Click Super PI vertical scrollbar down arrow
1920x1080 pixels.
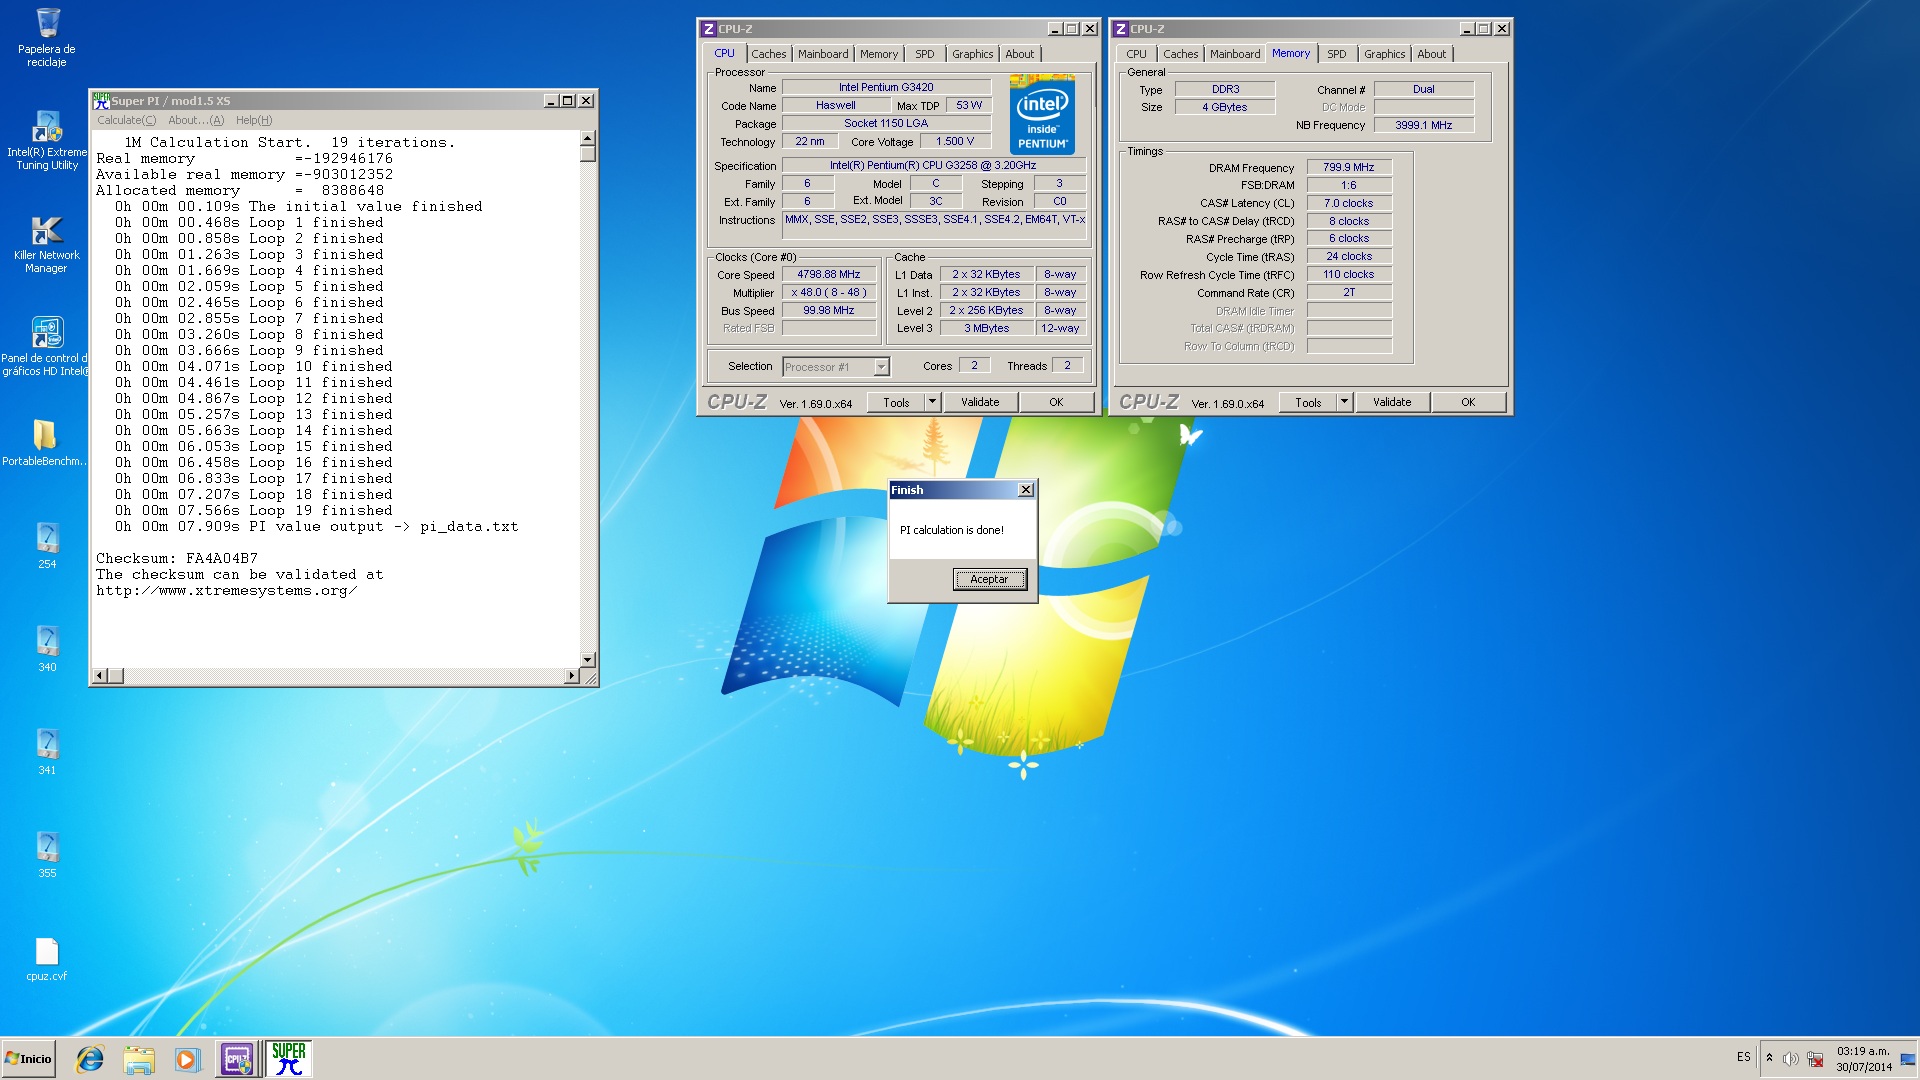(588, 660)
